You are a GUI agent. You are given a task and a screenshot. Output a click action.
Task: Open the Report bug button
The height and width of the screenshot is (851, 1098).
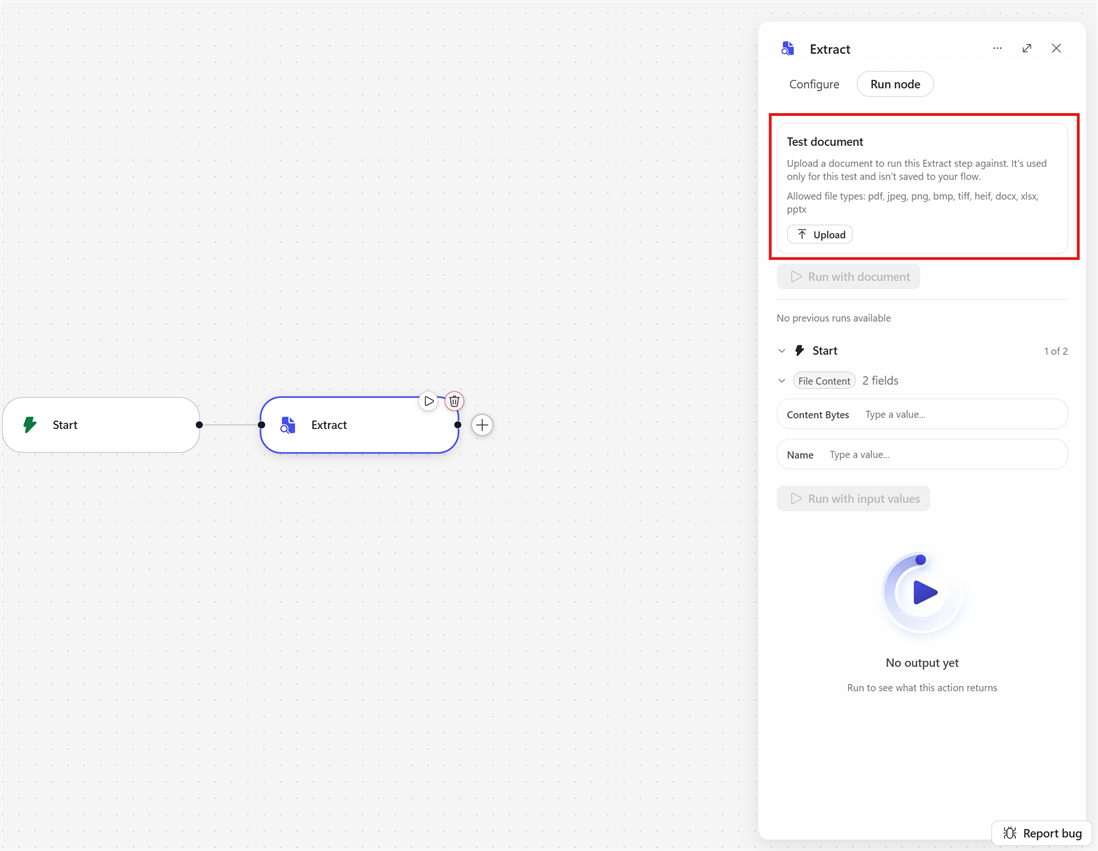coord(1042,833)
